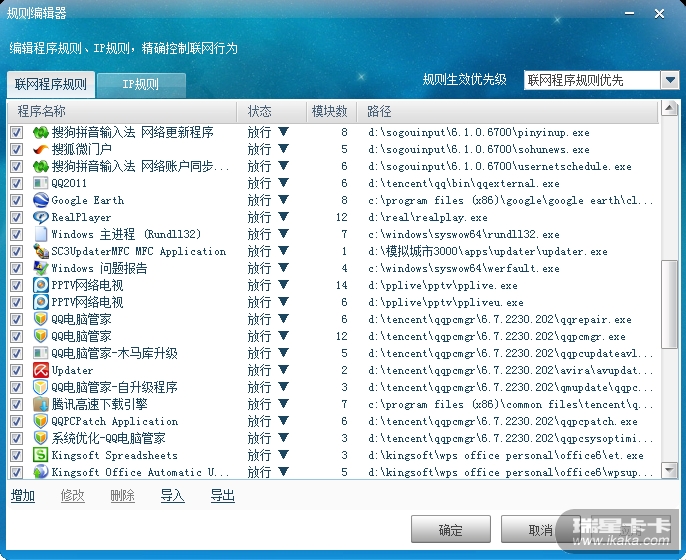Viewport: 686px width, 560px height.
Task: Click the red Avira Updater icon
Action: tap(41, 370)
